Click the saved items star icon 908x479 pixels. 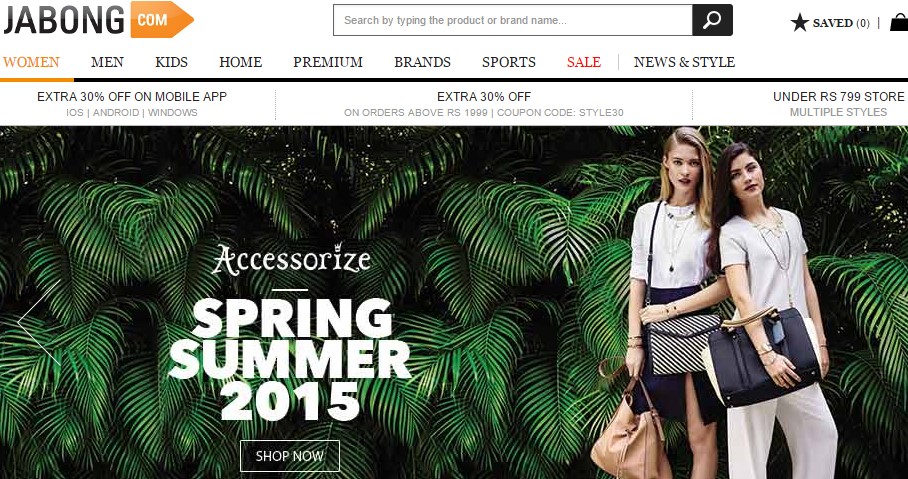[799, 23]
